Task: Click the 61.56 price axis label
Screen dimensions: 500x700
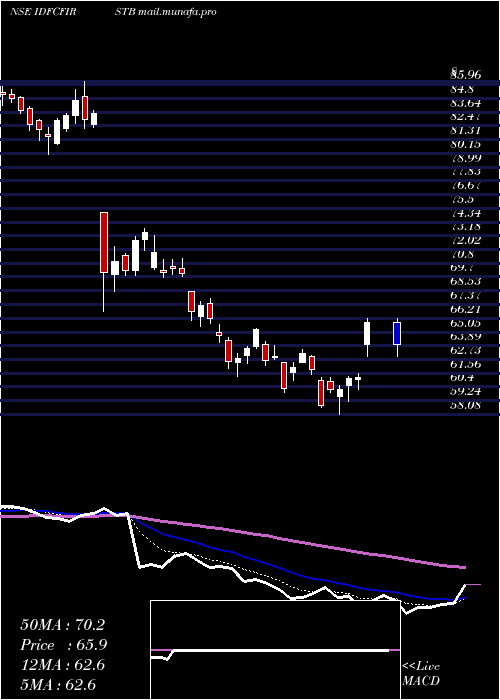Action: (465, 365)
